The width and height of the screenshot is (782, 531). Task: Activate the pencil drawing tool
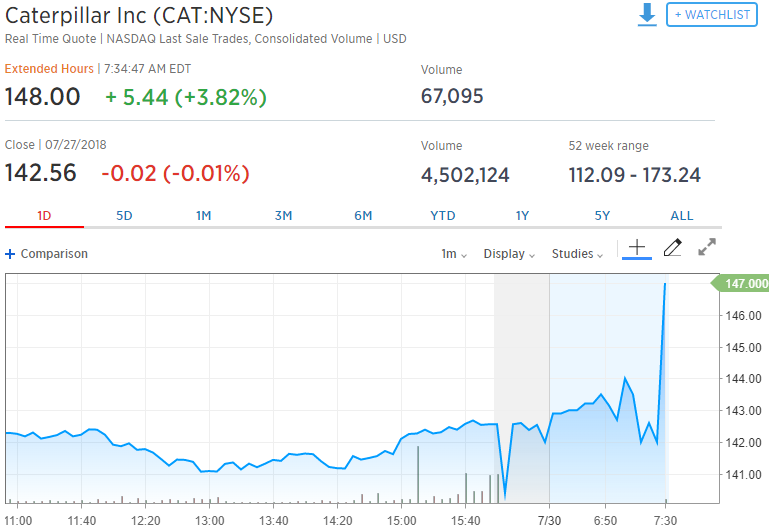point(672,248)
